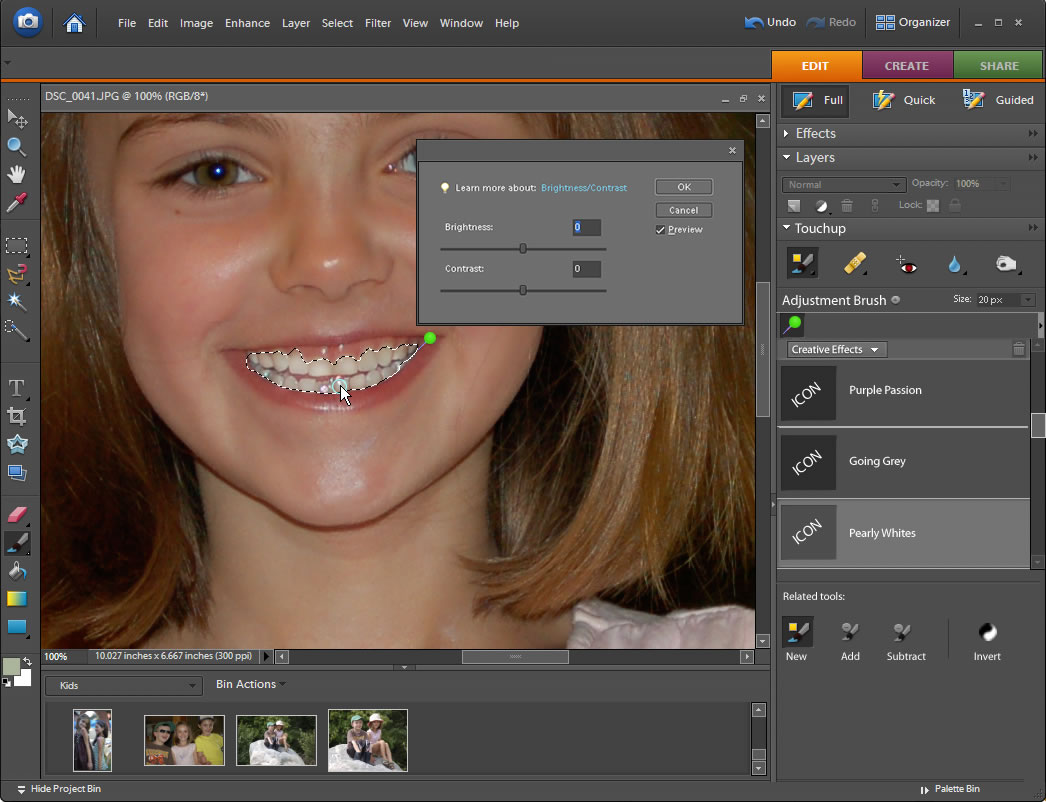Open the Filter menu
The height and width of the screenshot is (802, 1046).
pyautogui.click(x=378, y=23)
